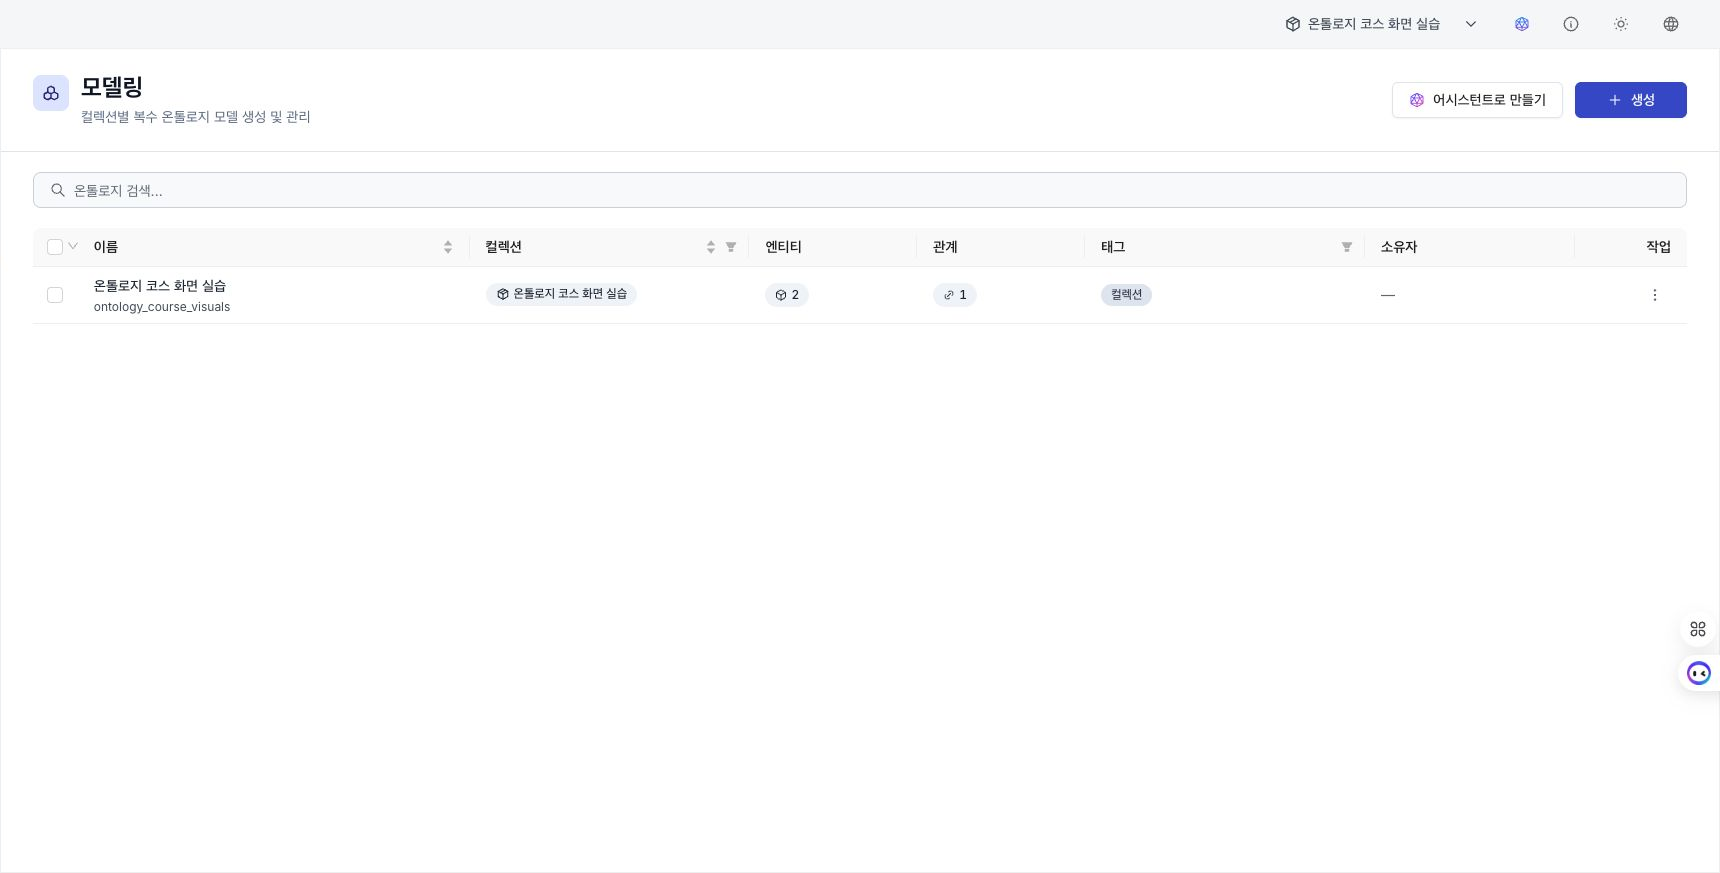
Task: Click the 작업 column header
Action: (1658, 247)
